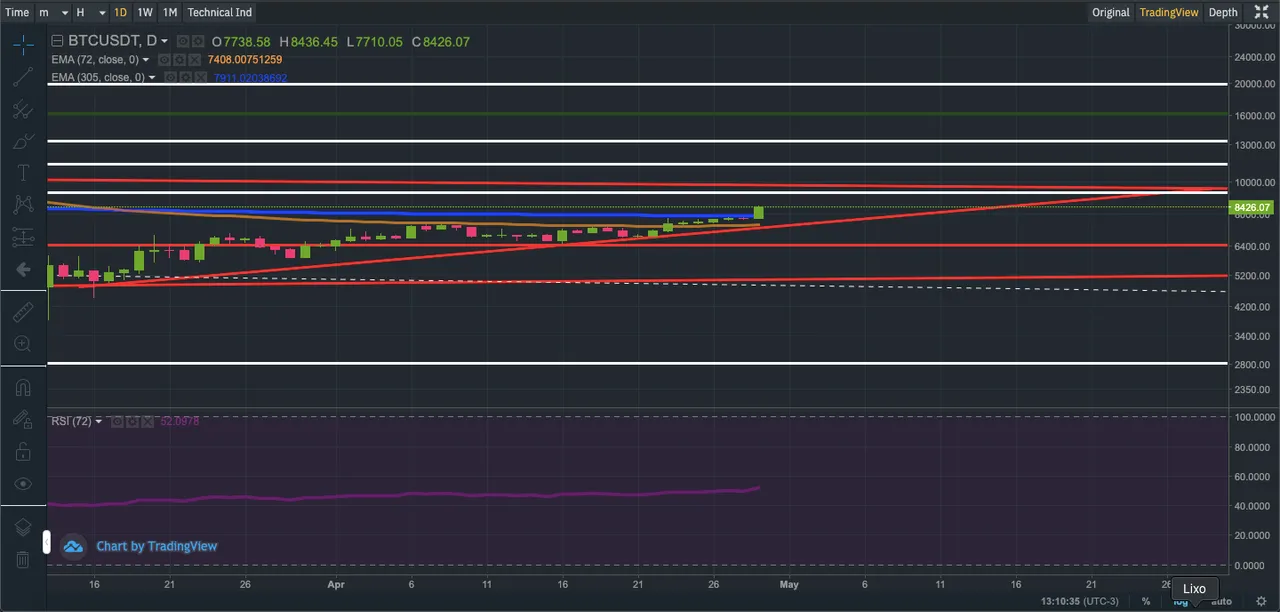Viewport: 1280px width, 612px height.
Task: Select the trend line drawing tool
Action: pyautogui.click(x=23, y=76)
